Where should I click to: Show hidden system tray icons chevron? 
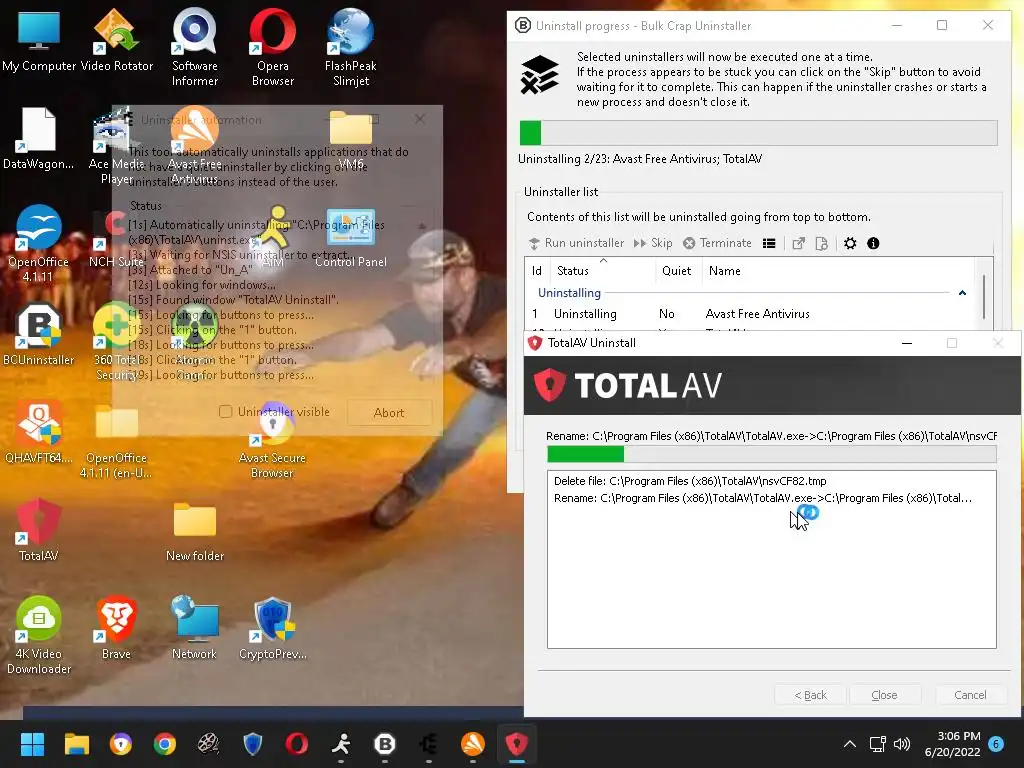point(850,744)
